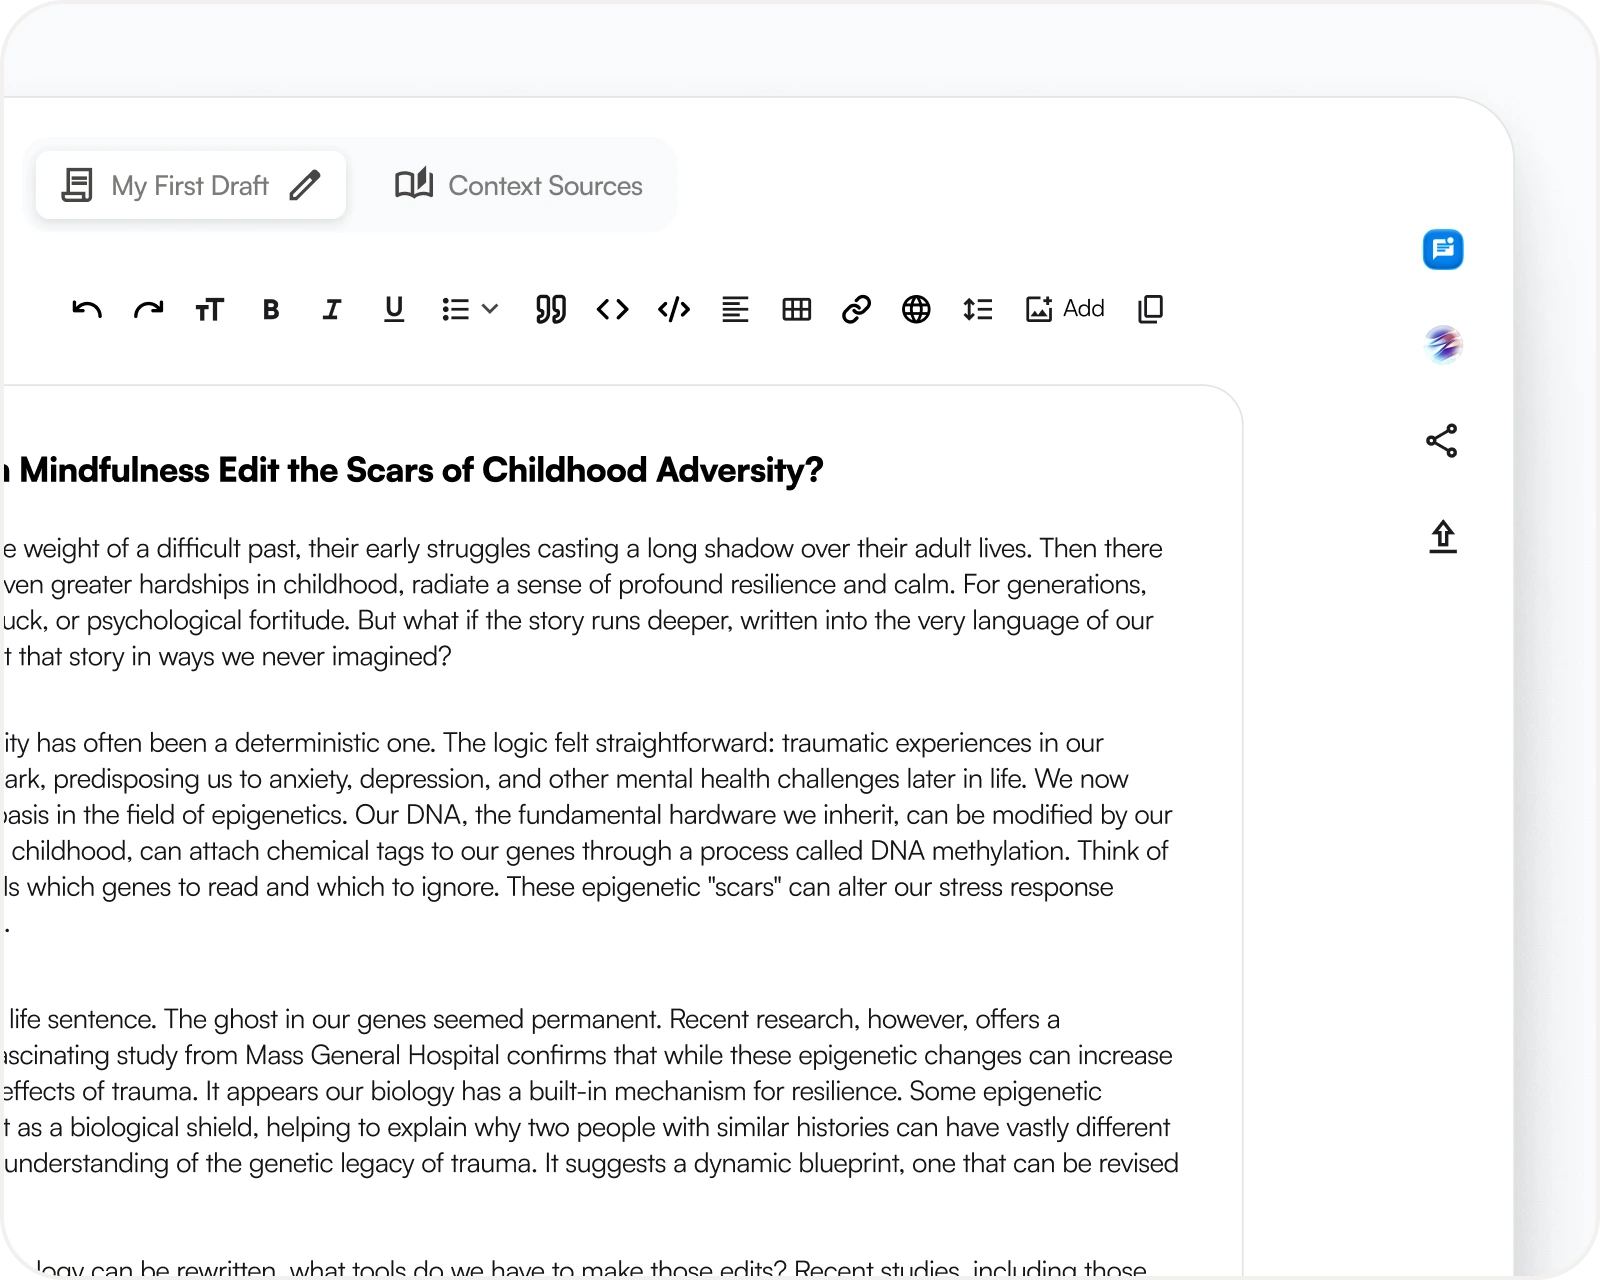
Task: Switch to Context Sources tab
Action: tap(519, 186)
